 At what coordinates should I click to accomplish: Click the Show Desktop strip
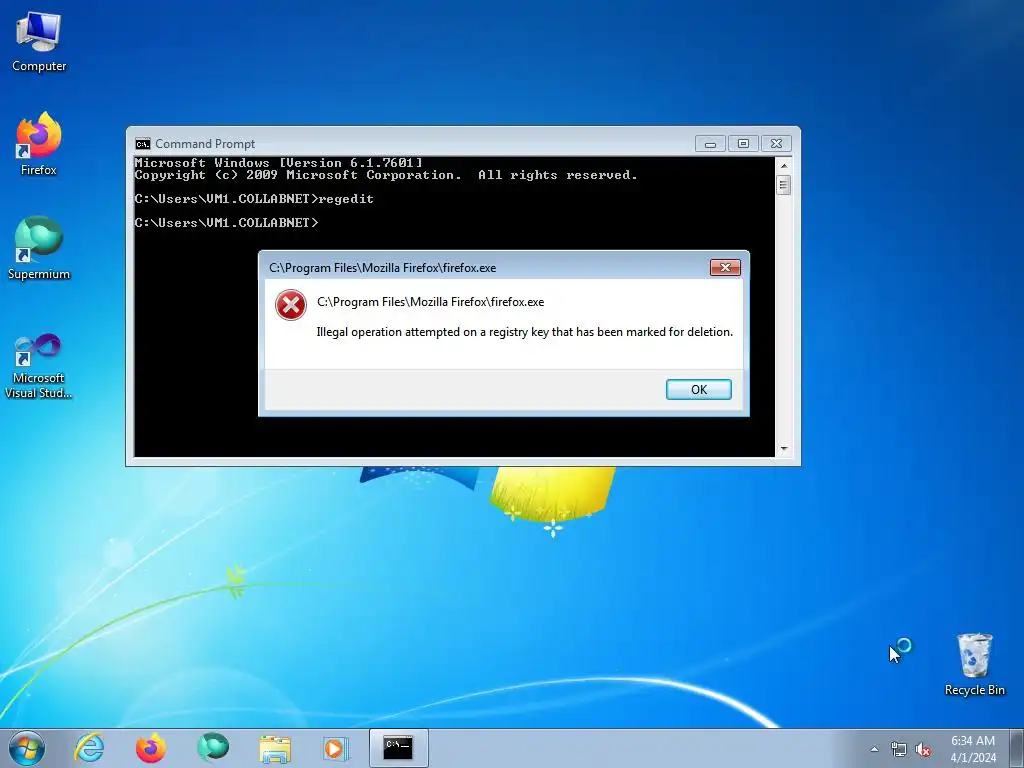pos(1016,748)
